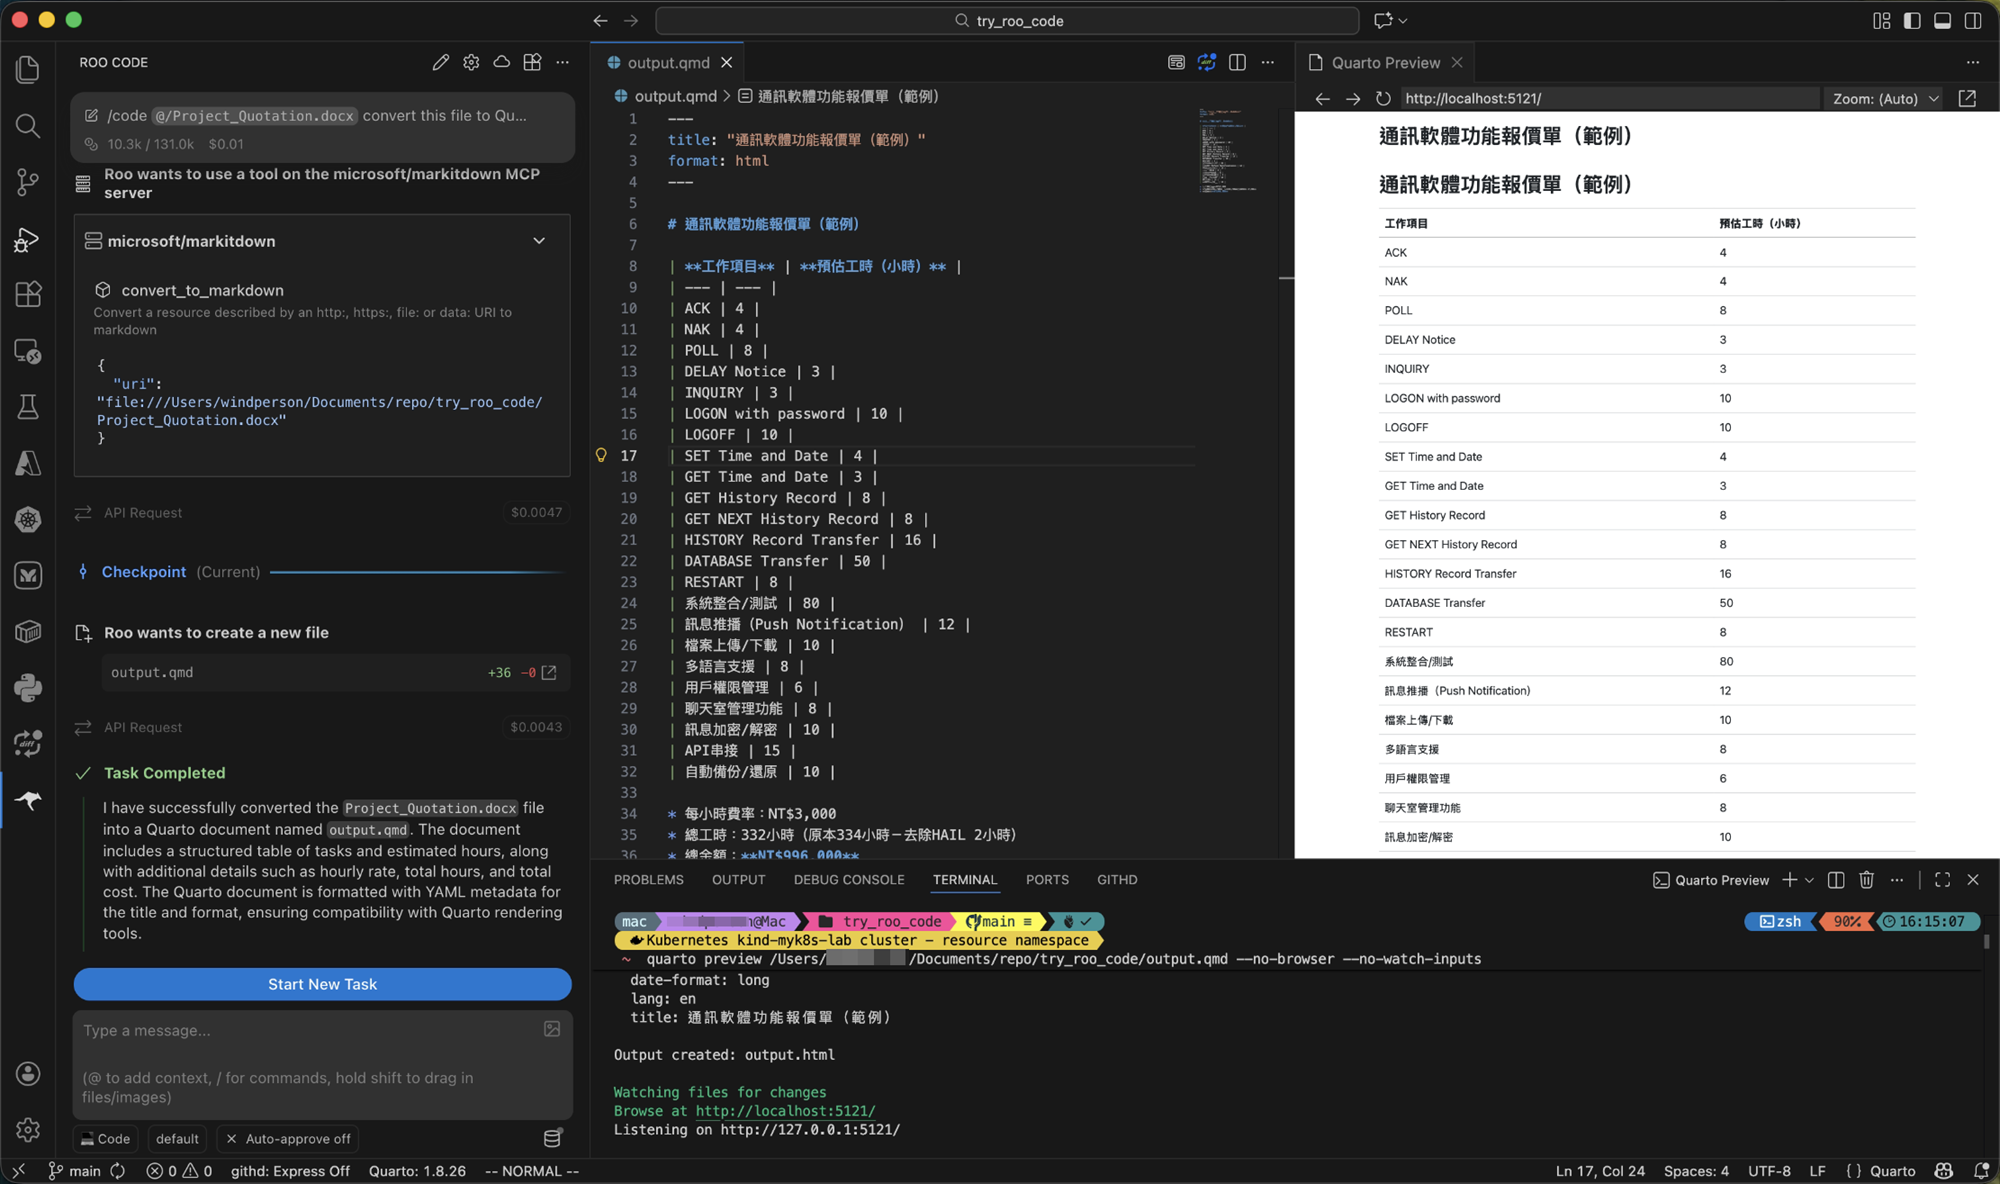Viewport: 2000px width, 1184px height.
Task: Collapse the microsoft/markitdown server section
Action: point(539,241)
